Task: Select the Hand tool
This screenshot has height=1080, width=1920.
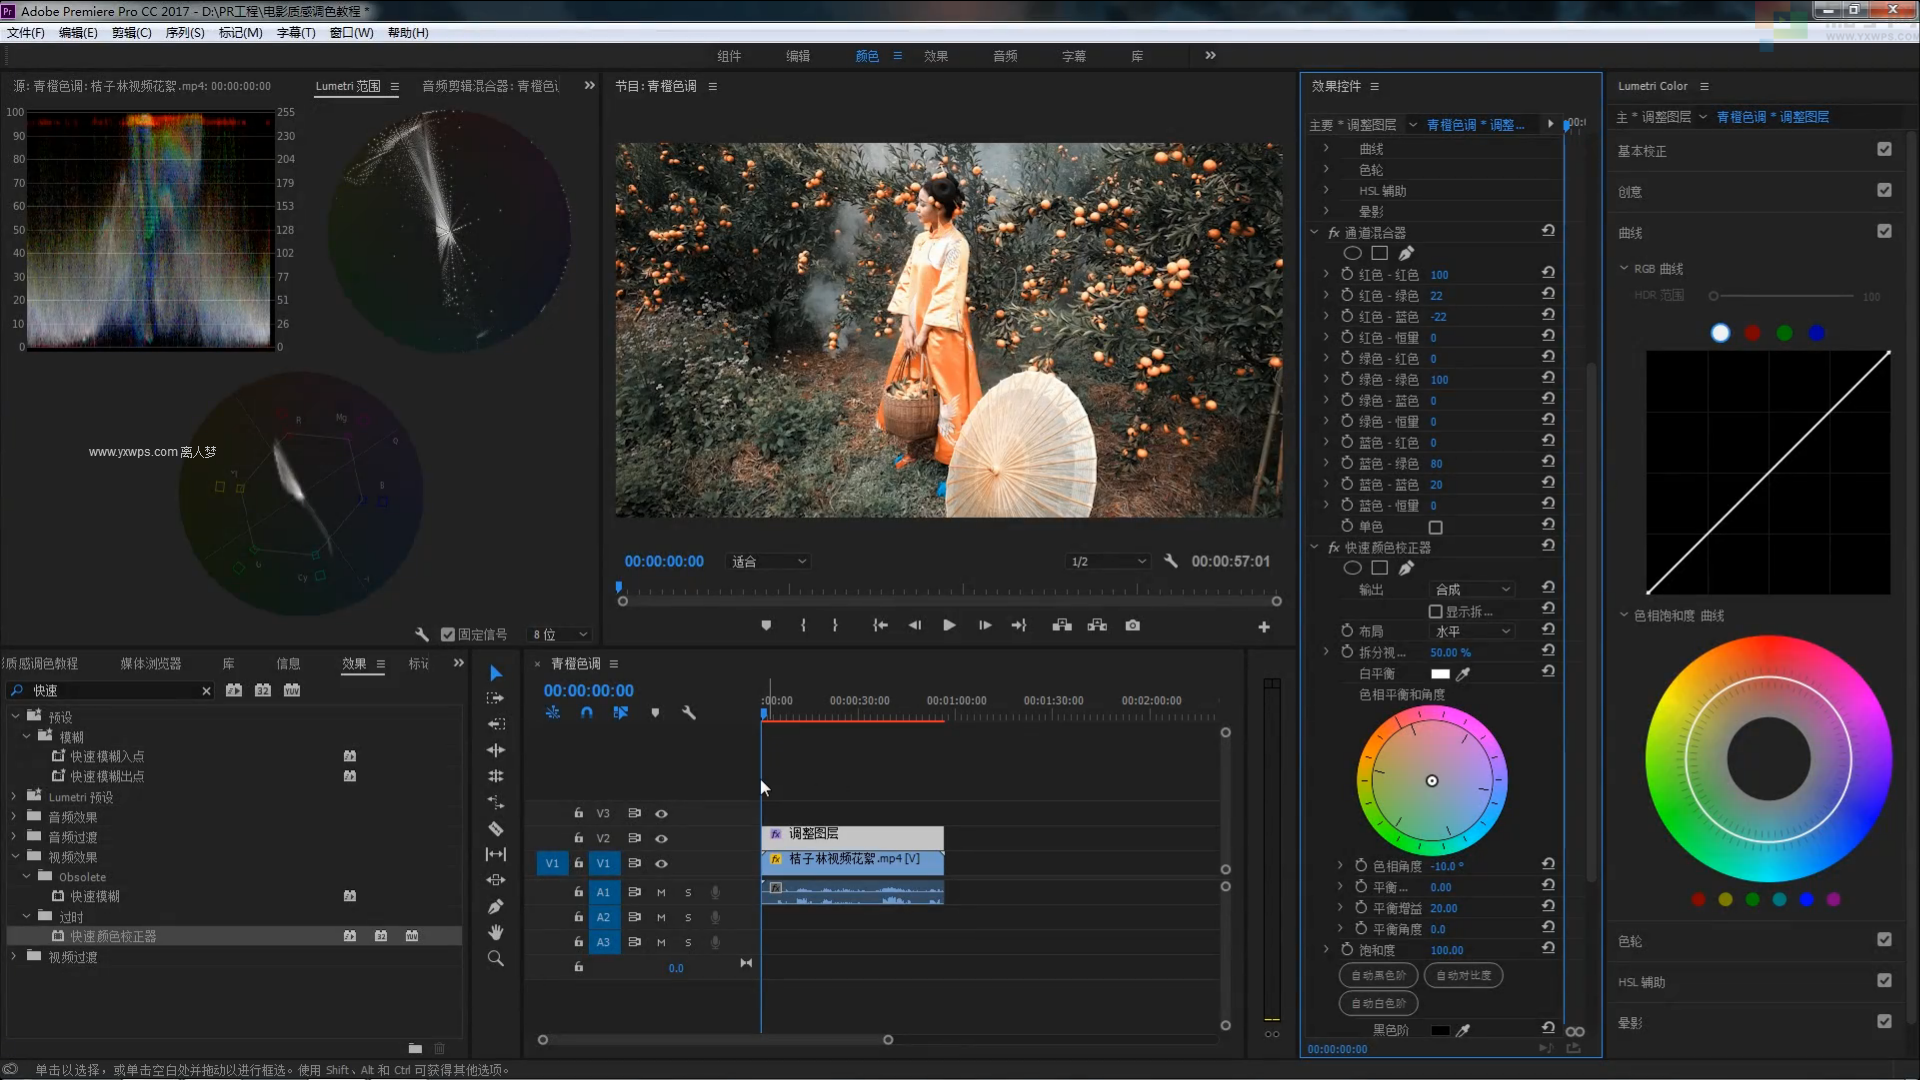Action: coord(495,932)
